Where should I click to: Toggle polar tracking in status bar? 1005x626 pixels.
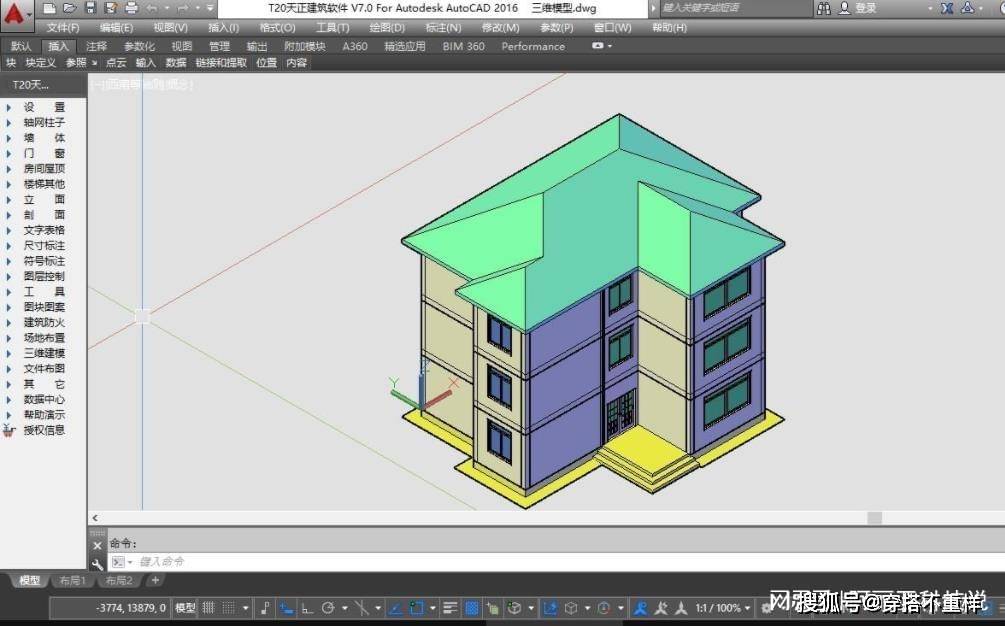328,608
